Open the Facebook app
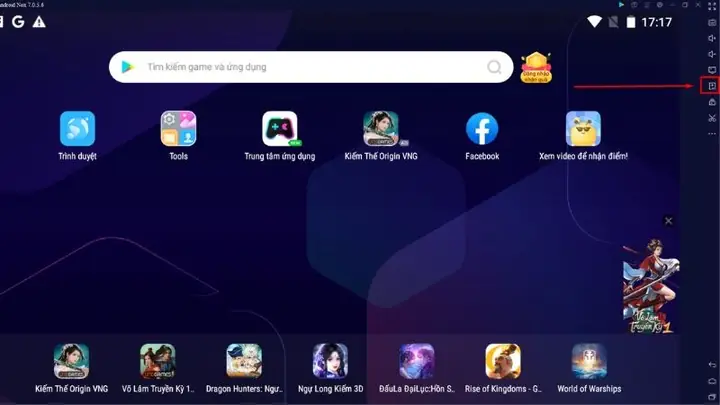The image size is (720, 405). point(482,129)
